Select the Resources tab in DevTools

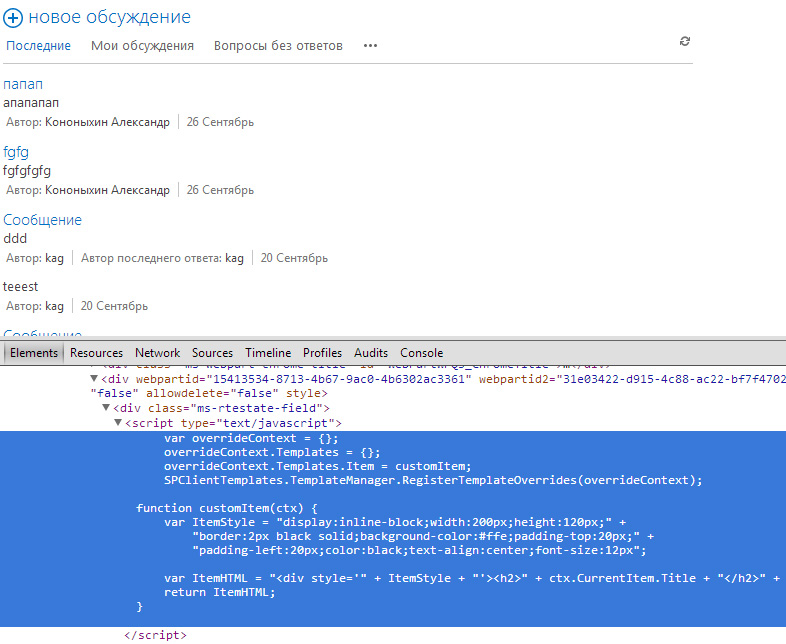pos(96,353)
